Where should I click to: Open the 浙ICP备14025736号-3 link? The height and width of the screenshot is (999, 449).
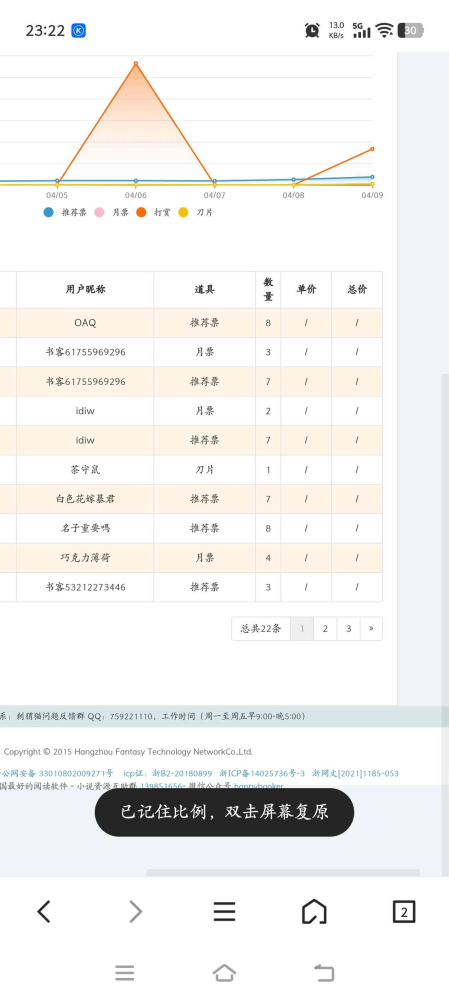[262, 773]
